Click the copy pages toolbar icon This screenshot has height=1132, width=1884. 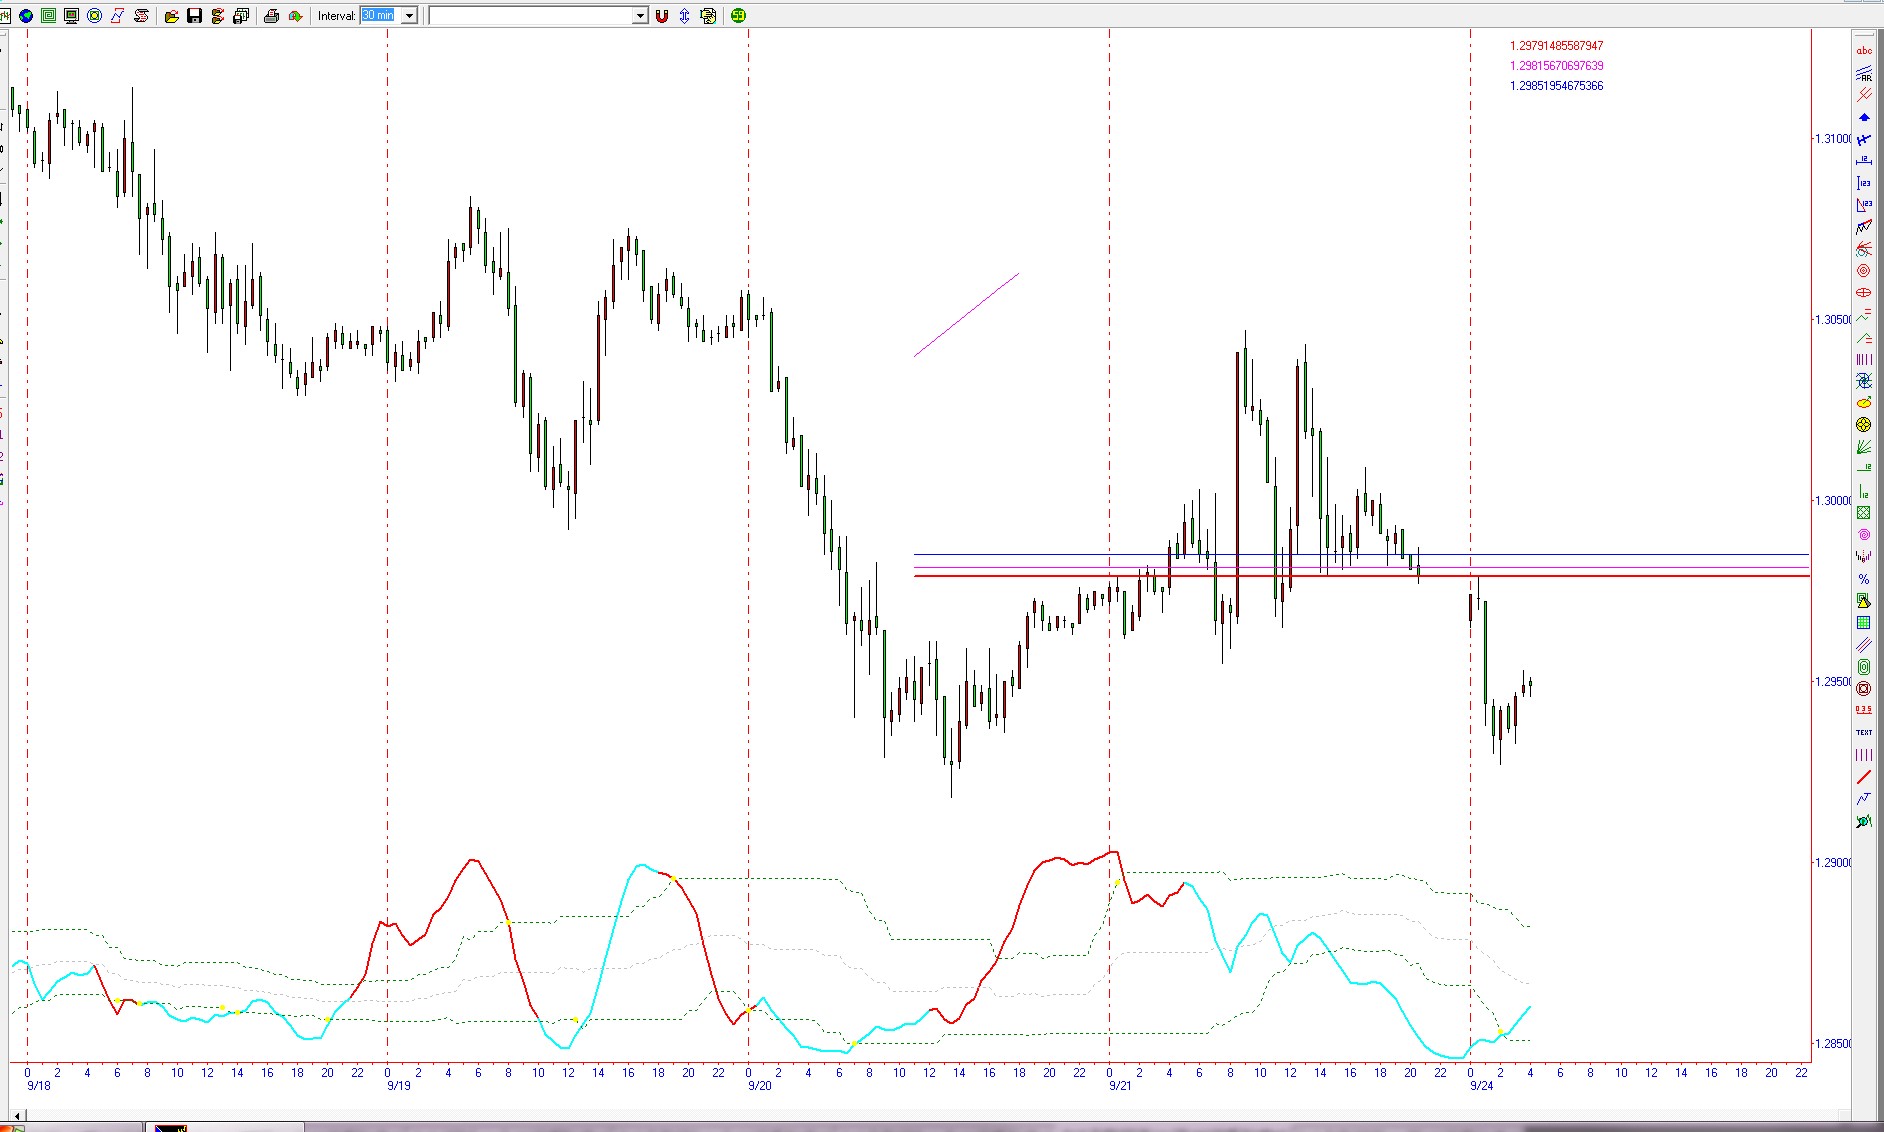241,16
